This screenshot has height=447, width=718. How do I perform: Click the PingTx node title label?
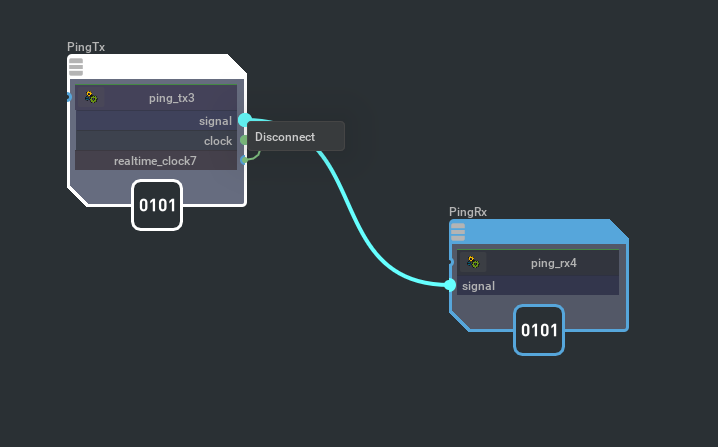pos(86,47)
